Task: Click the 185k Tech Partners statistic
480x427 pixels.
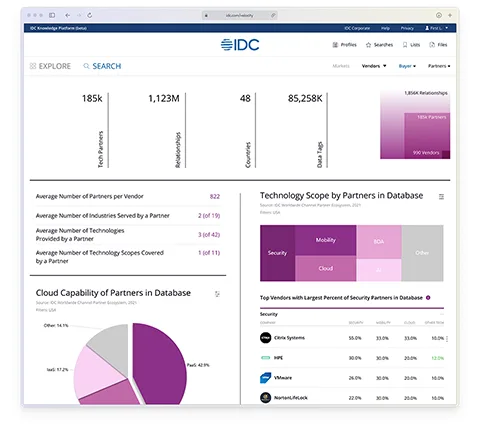Action: 92,98
